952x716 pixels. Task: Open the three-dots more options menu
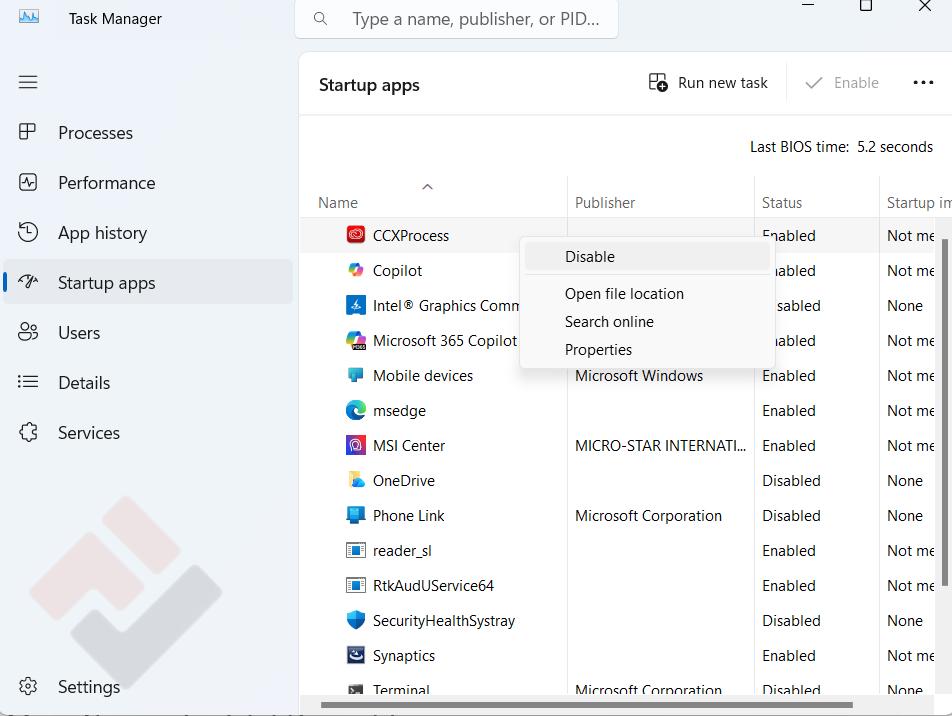click(x=923, y=83)
